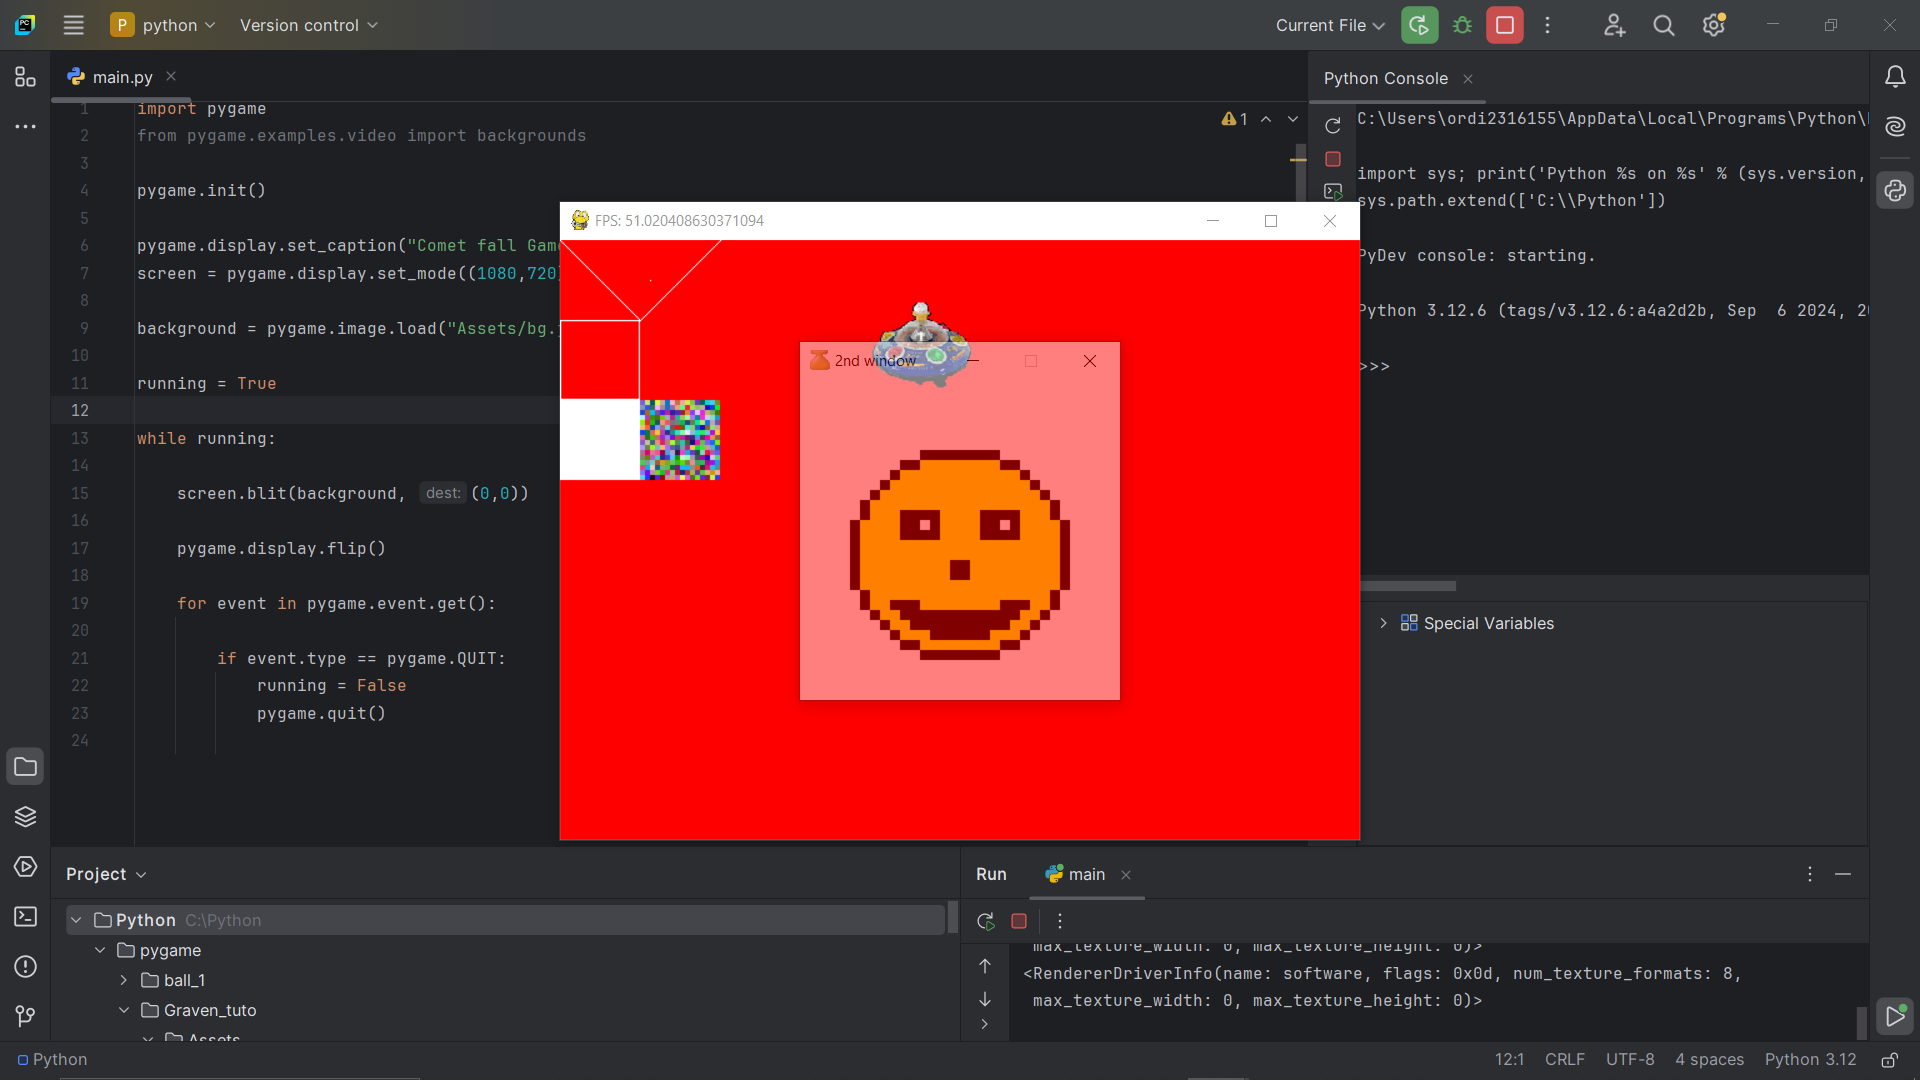1920x1080 pixels.
Task: Open Git version control tool window
Action: coord(25,1016)
